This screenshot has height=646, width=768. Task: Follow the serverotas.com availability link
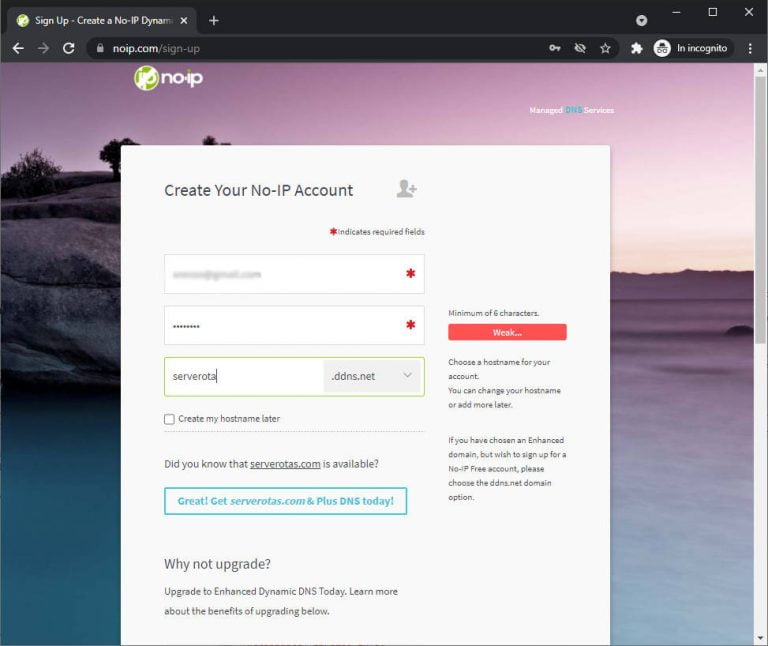coord(285,464)
